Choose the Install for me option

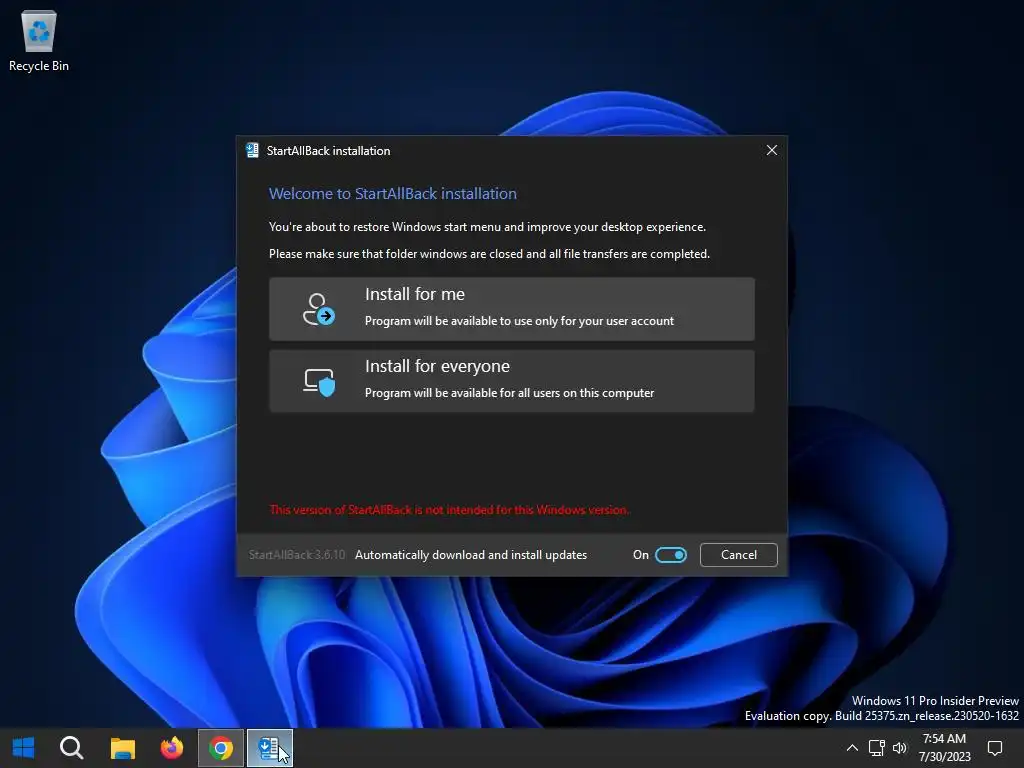coord(511,309)
